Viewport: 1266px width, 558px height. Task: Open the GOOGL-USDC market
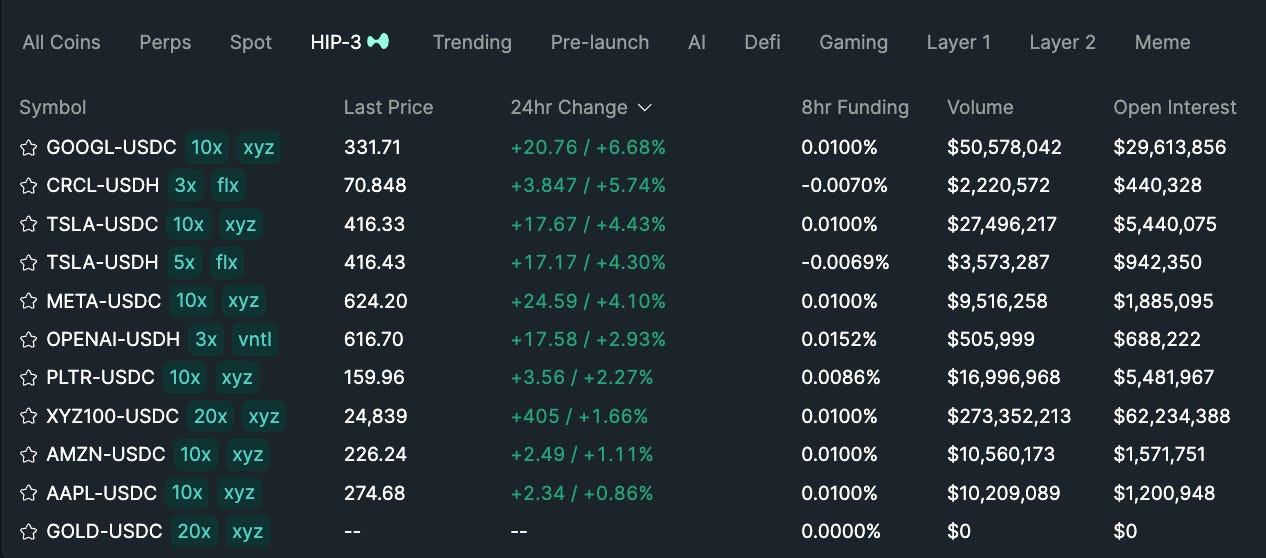(x=111, y=148)
